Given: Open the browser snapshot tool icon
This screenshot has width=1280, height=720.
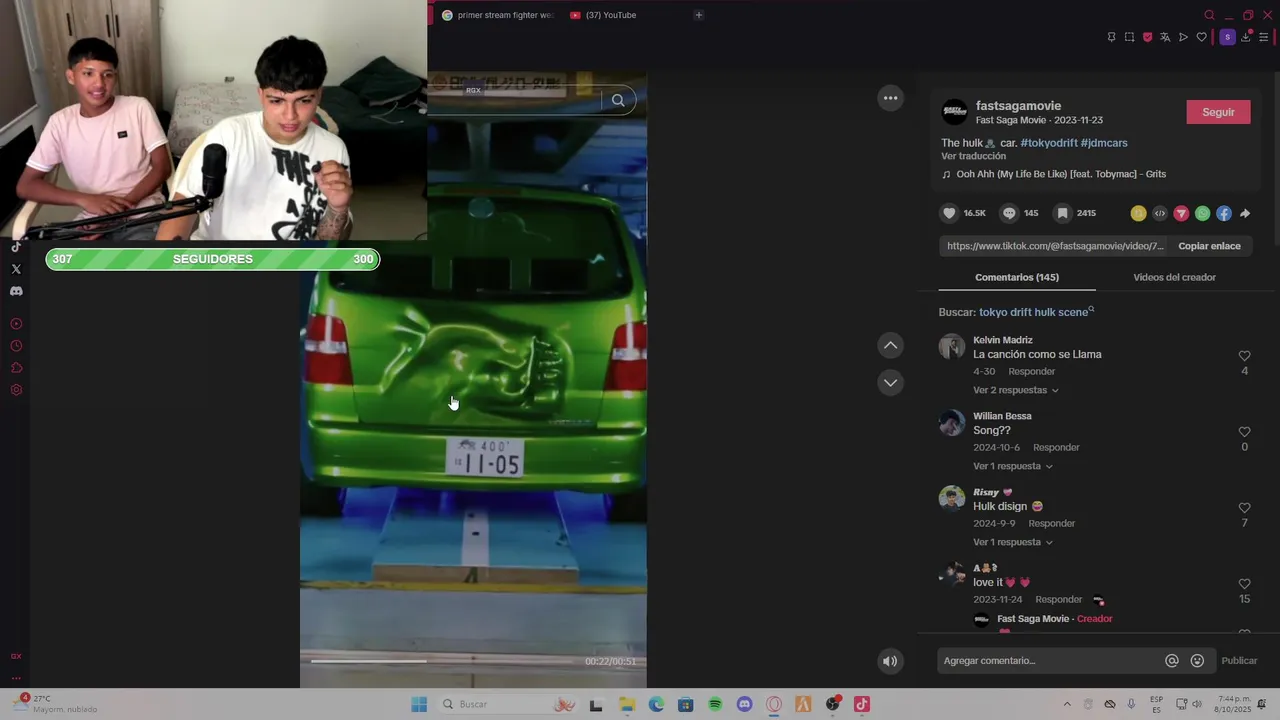Looking at the screenshot, I should click(1129, 37).
